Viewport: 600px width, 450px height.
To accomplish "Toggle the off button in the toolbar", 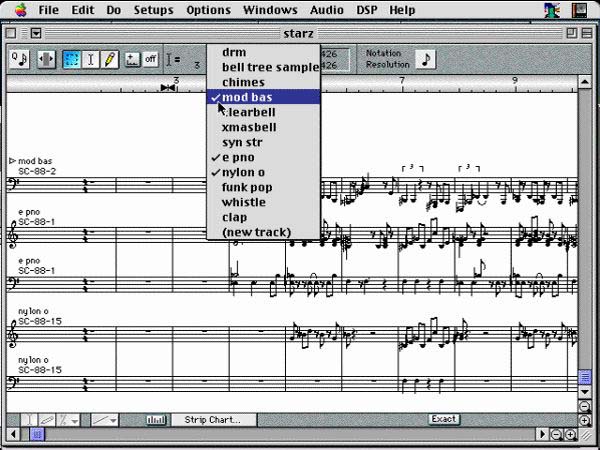I will [150, 59].
